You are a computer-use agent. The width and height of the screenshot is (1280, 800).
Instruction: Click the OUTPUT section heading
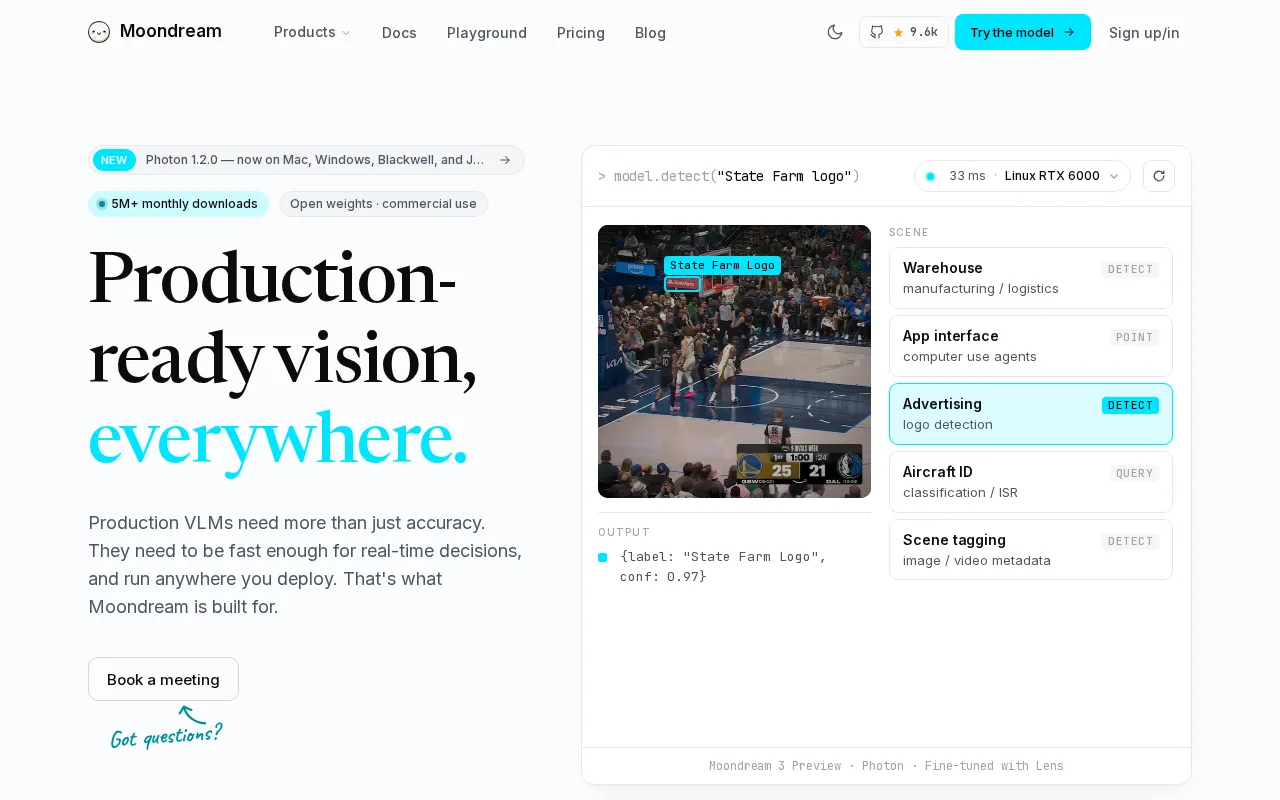[624, 532]
